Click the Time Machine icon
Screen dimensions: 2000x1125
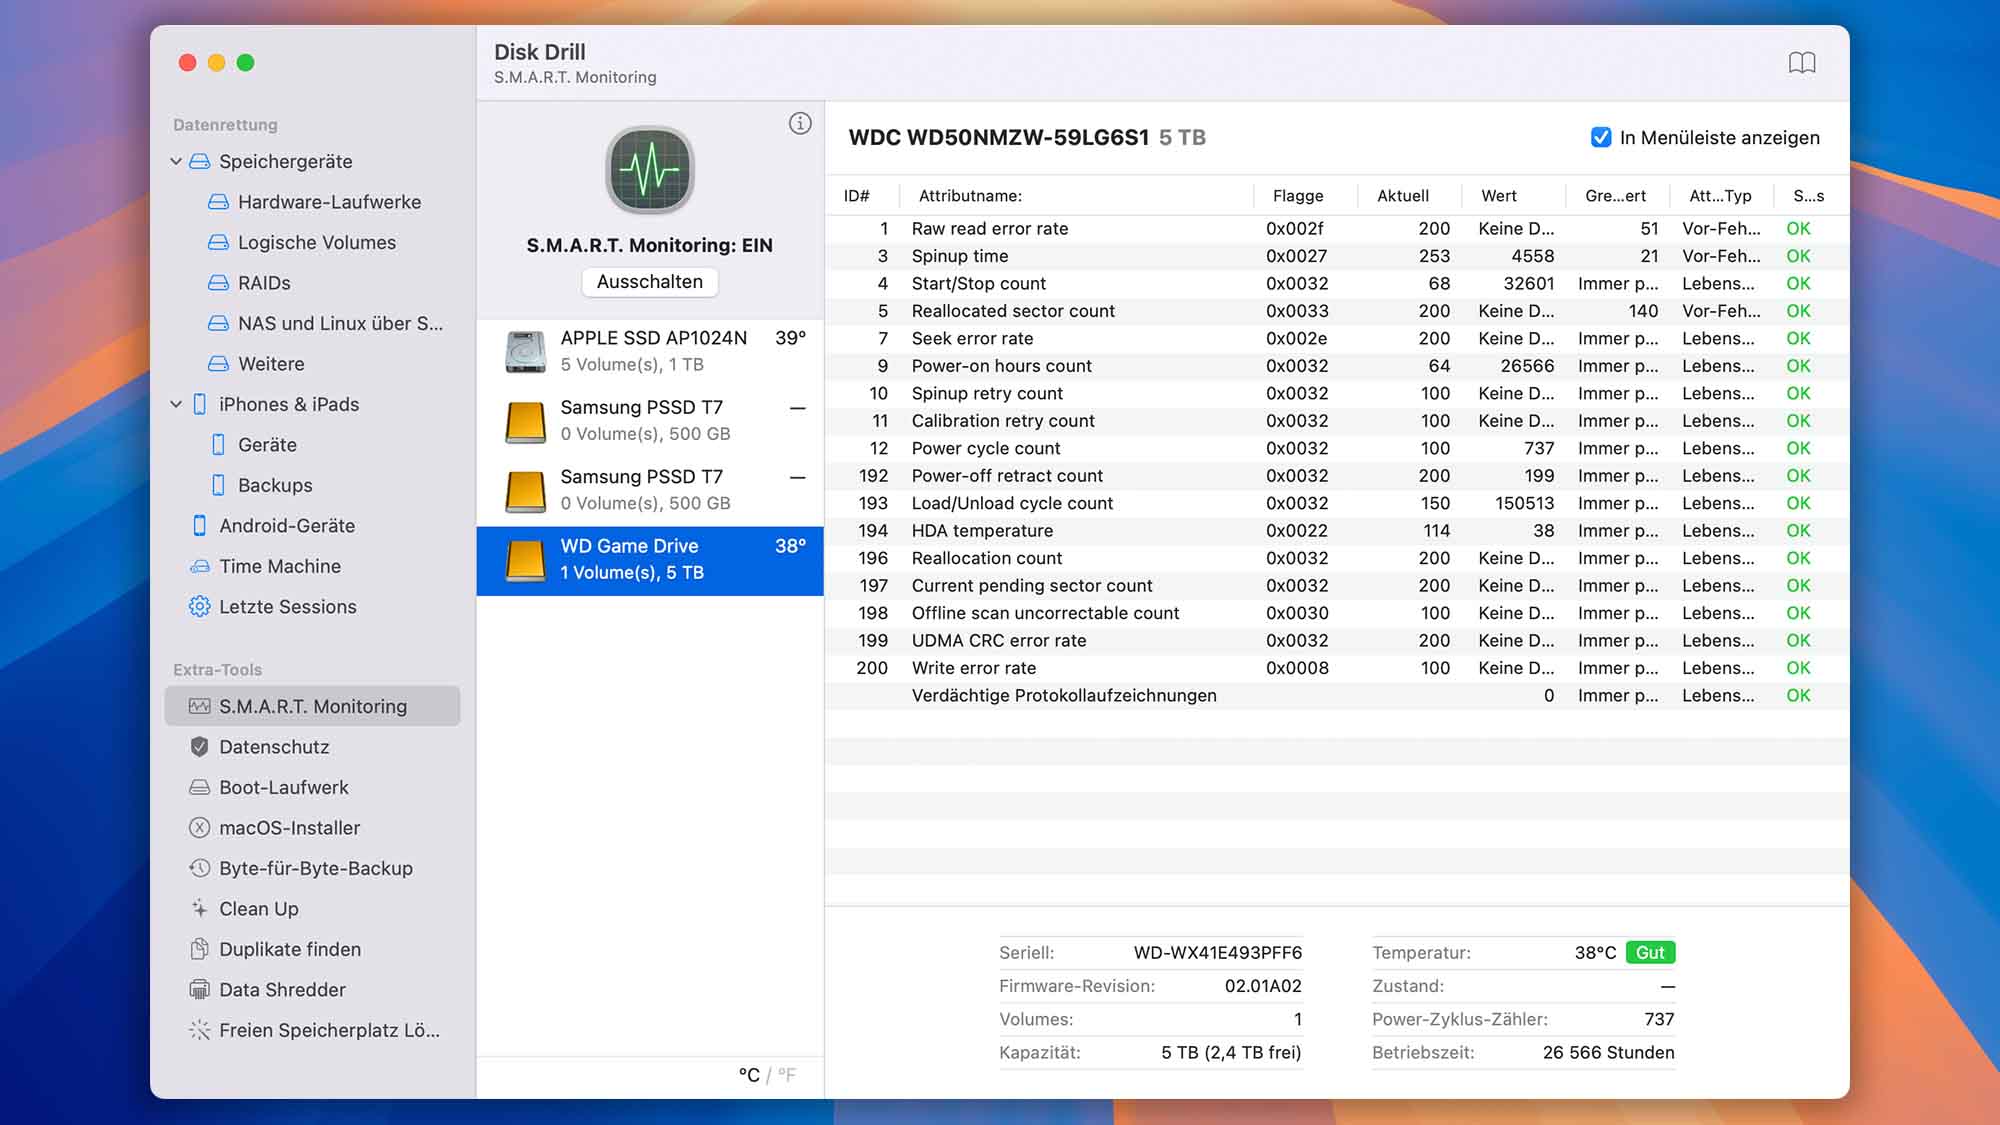coord(200,566)
